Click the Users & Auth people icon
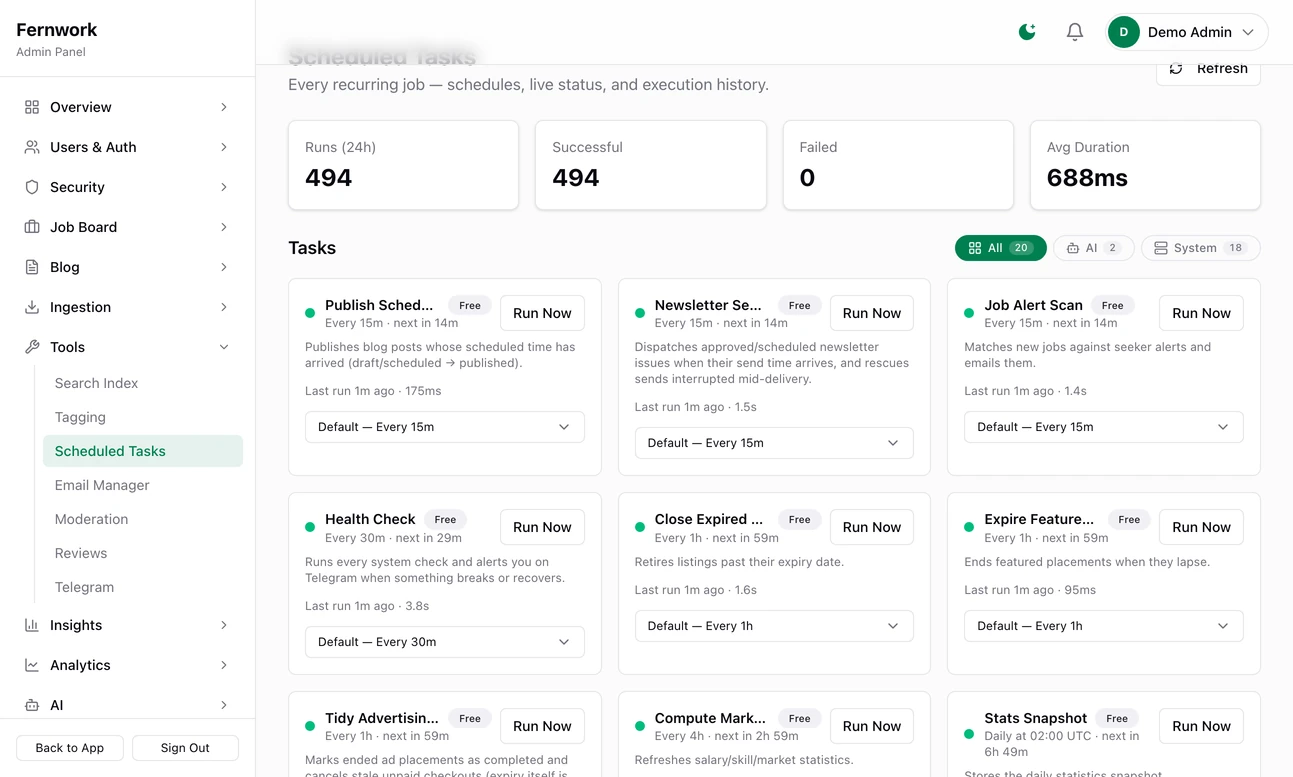Screen dimensions: 1293x777 click(32, 147)
